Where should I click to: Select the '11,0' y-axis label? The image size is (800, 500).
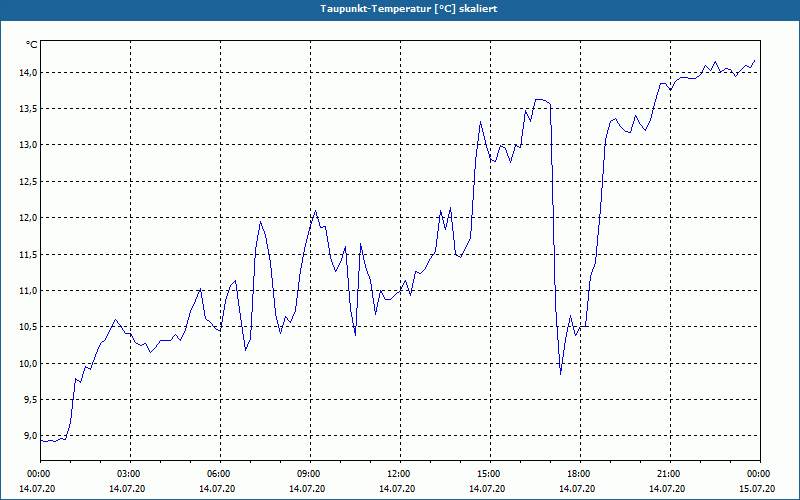pos(29,291)
